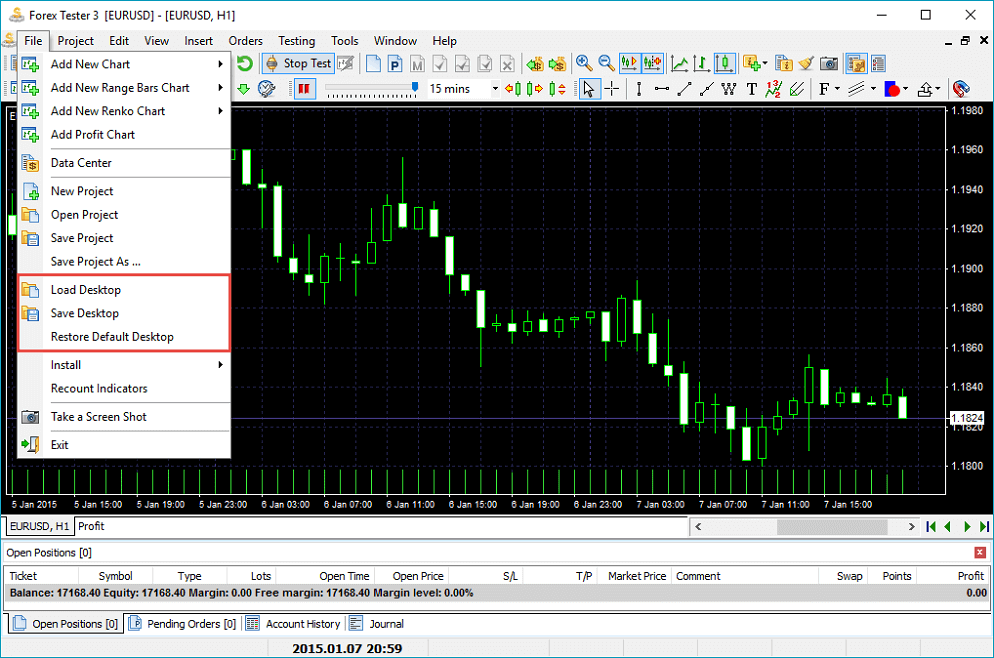Zoom out of the chart
This screenshot has width=994, height=658.
coord(607,63)
